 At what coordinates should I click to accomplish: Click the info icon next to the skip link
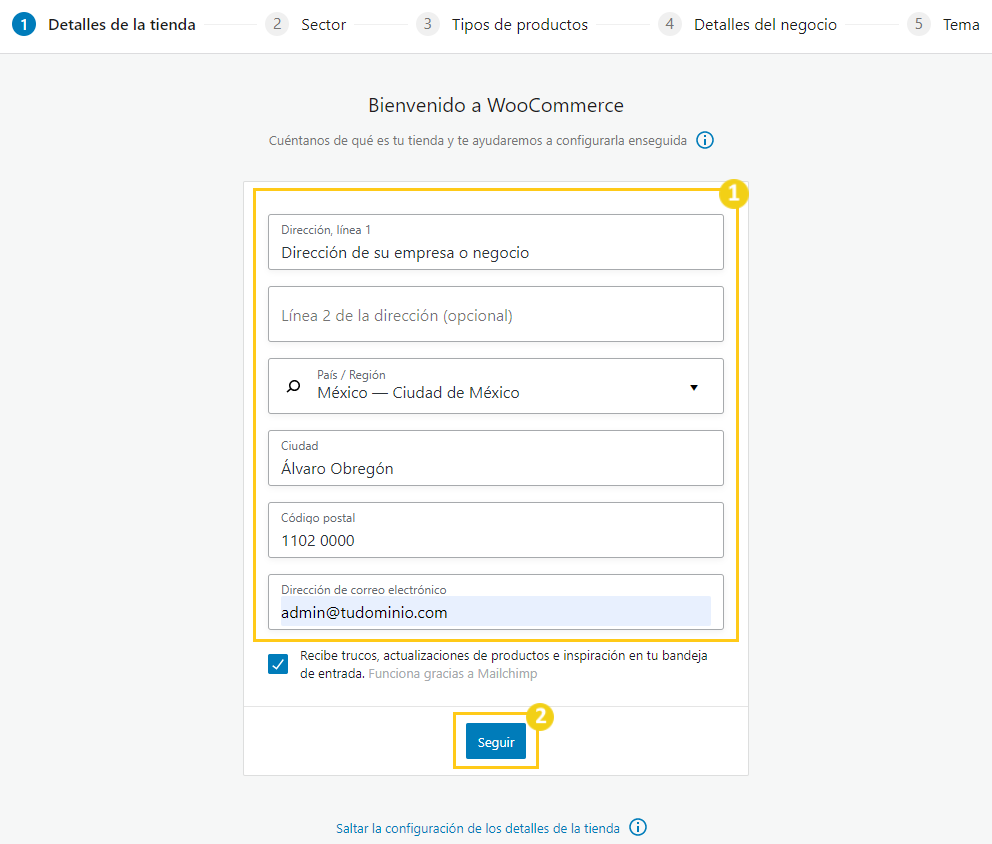tap(638, 827)
